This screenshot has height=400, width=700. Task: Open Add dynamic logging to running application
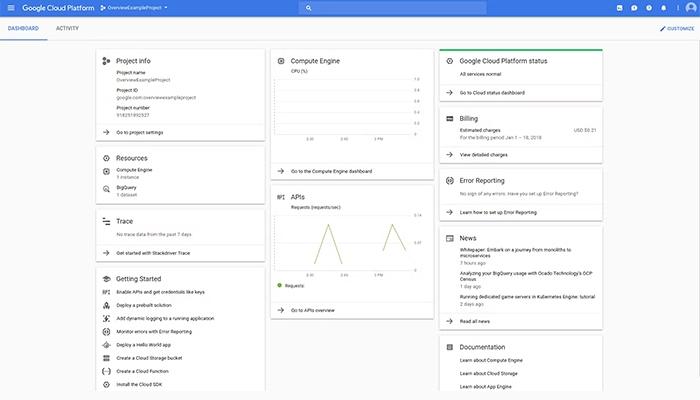pos(165,318)
